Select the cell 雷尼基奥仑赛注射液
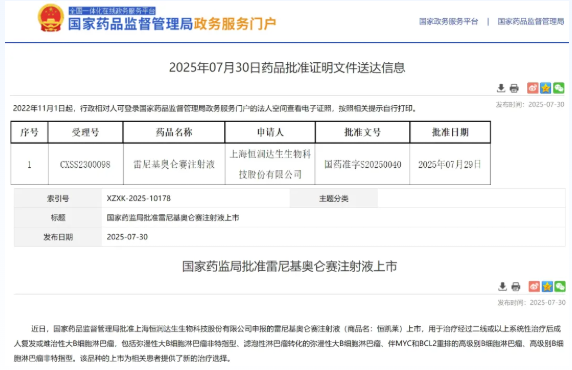 pyautogui.click(x=174, y=165)
